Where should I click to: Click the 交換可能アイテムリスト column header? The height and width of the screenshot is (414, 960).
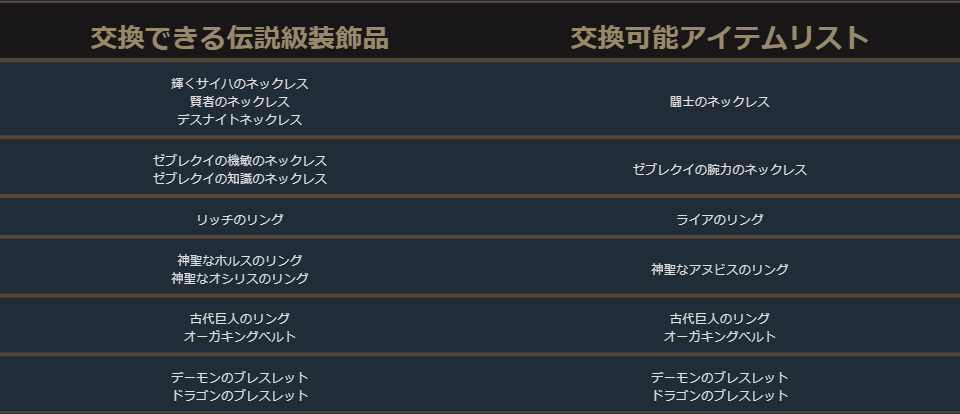pos(719,38)
